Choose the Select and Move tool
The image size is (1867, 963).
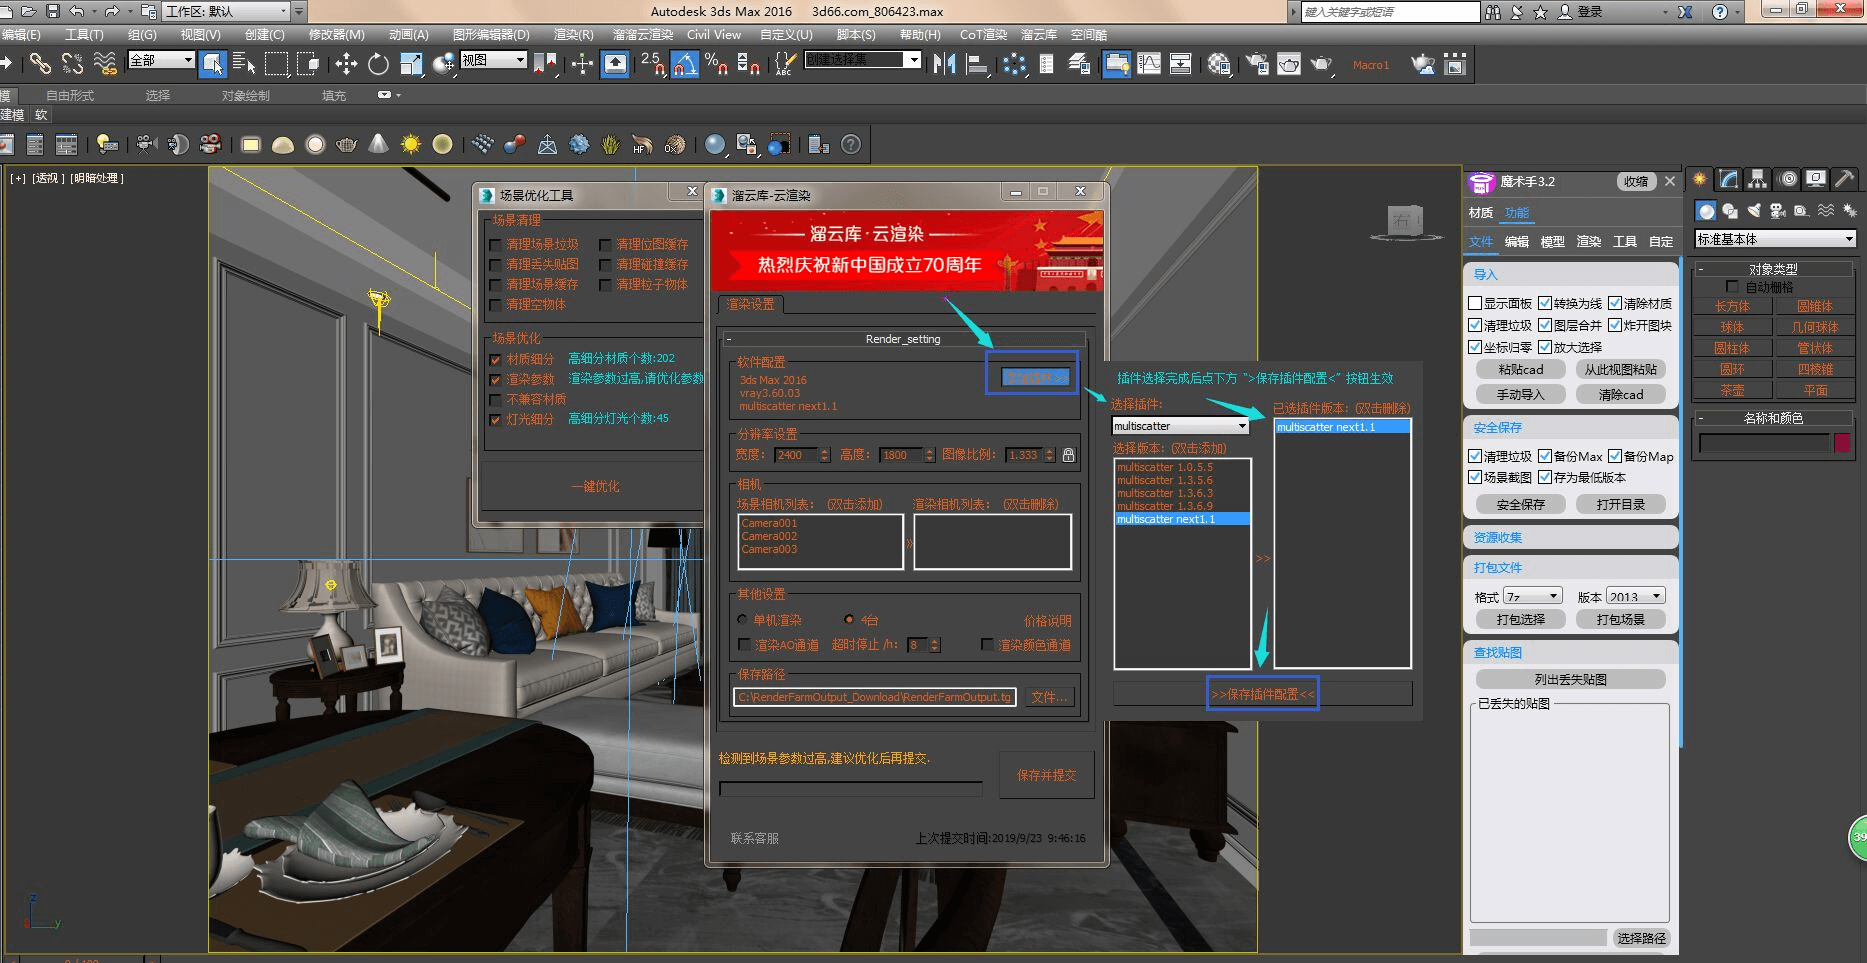346,64
